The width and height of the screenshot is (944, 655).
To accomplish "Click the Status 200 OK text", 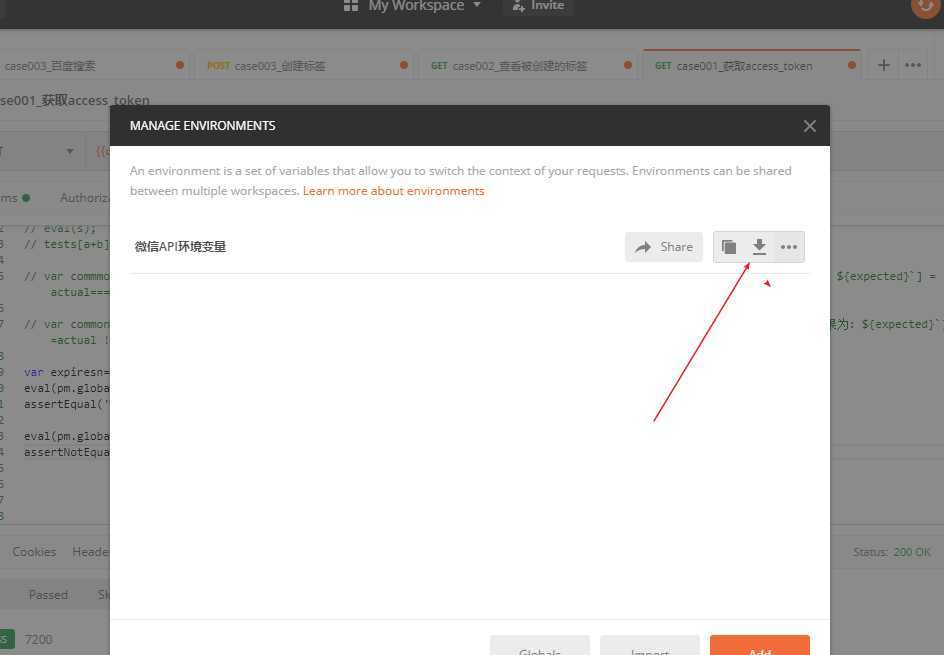I will pos(891,552).
